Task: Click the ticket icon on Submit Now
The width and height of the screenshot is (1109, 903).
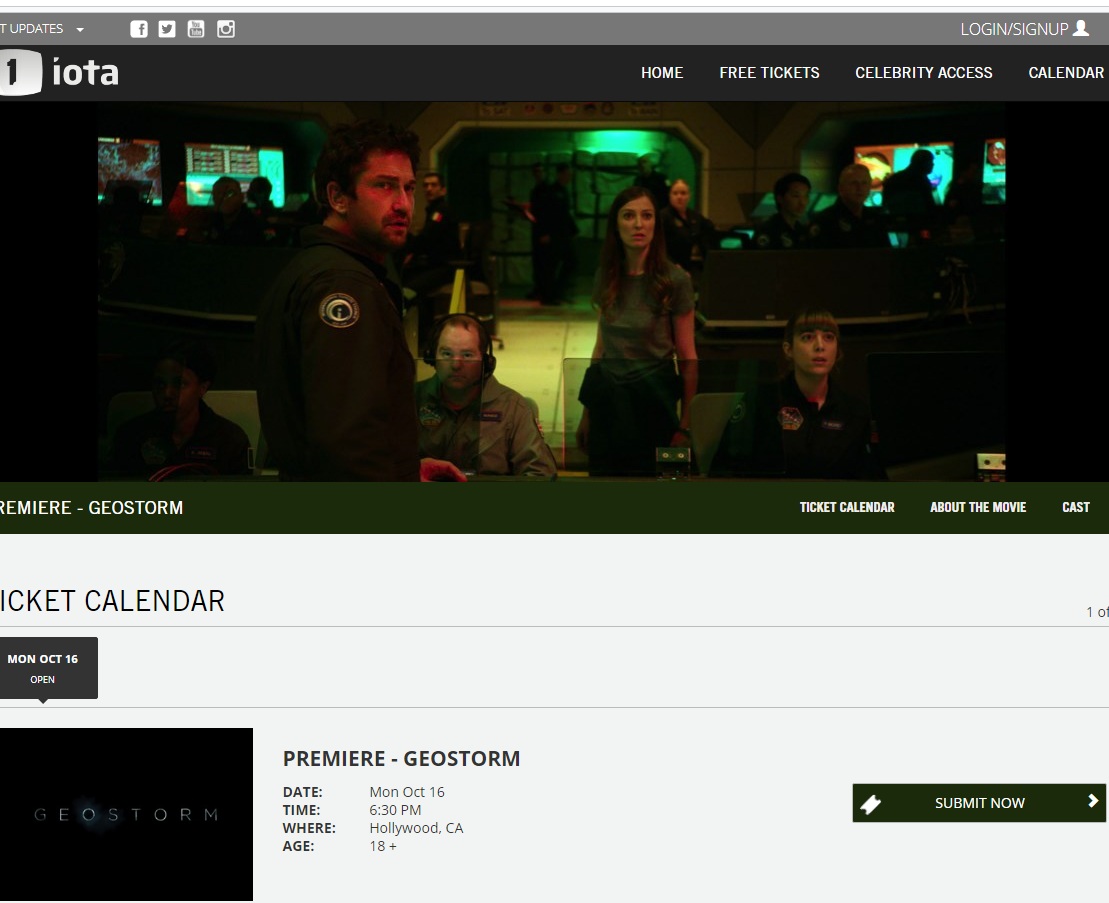Action: point(871,804)
